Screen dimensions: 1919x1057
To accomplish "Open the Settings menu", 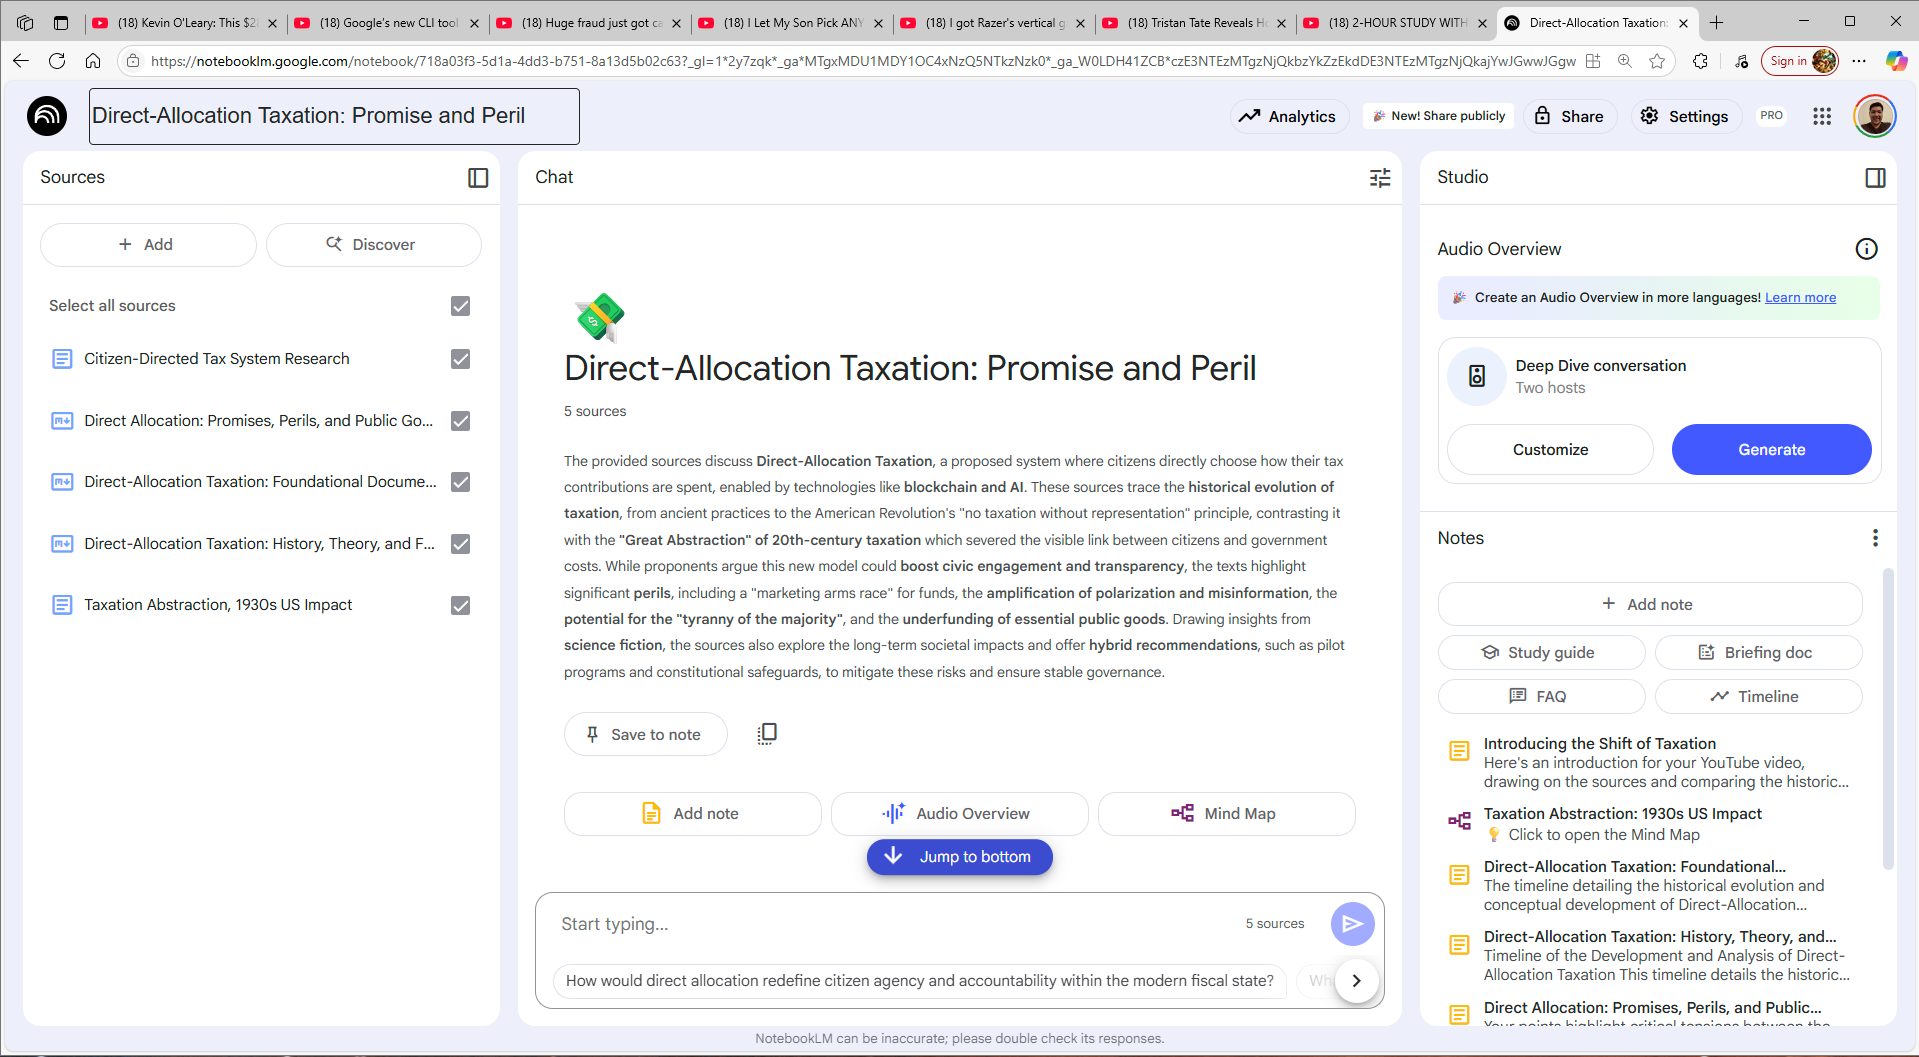I will (x=1686, y=116).
